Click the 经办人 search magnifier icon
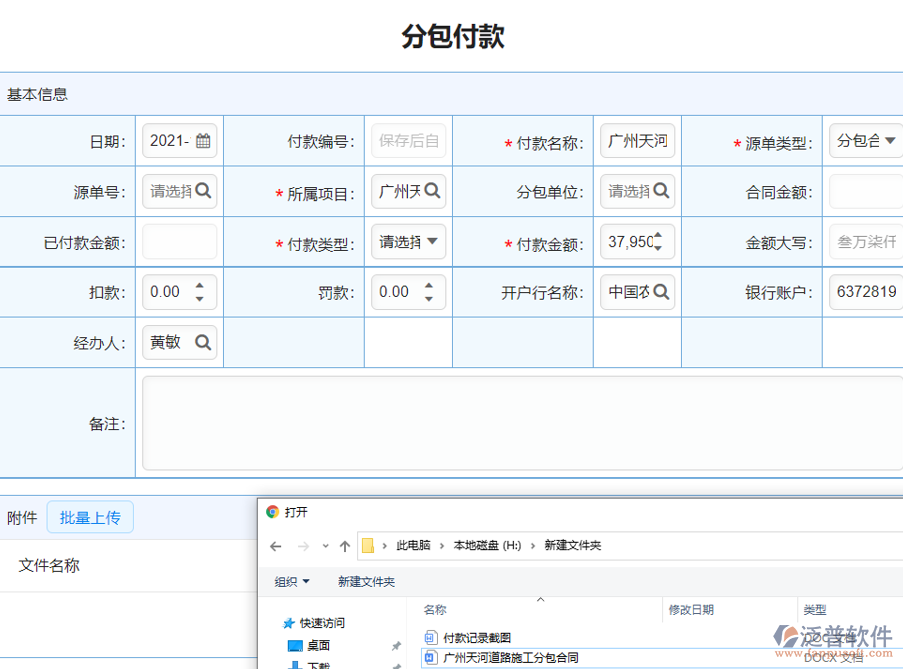Viewport: 903px width, 669px height. pyautogui.click(x=203, y=342)
